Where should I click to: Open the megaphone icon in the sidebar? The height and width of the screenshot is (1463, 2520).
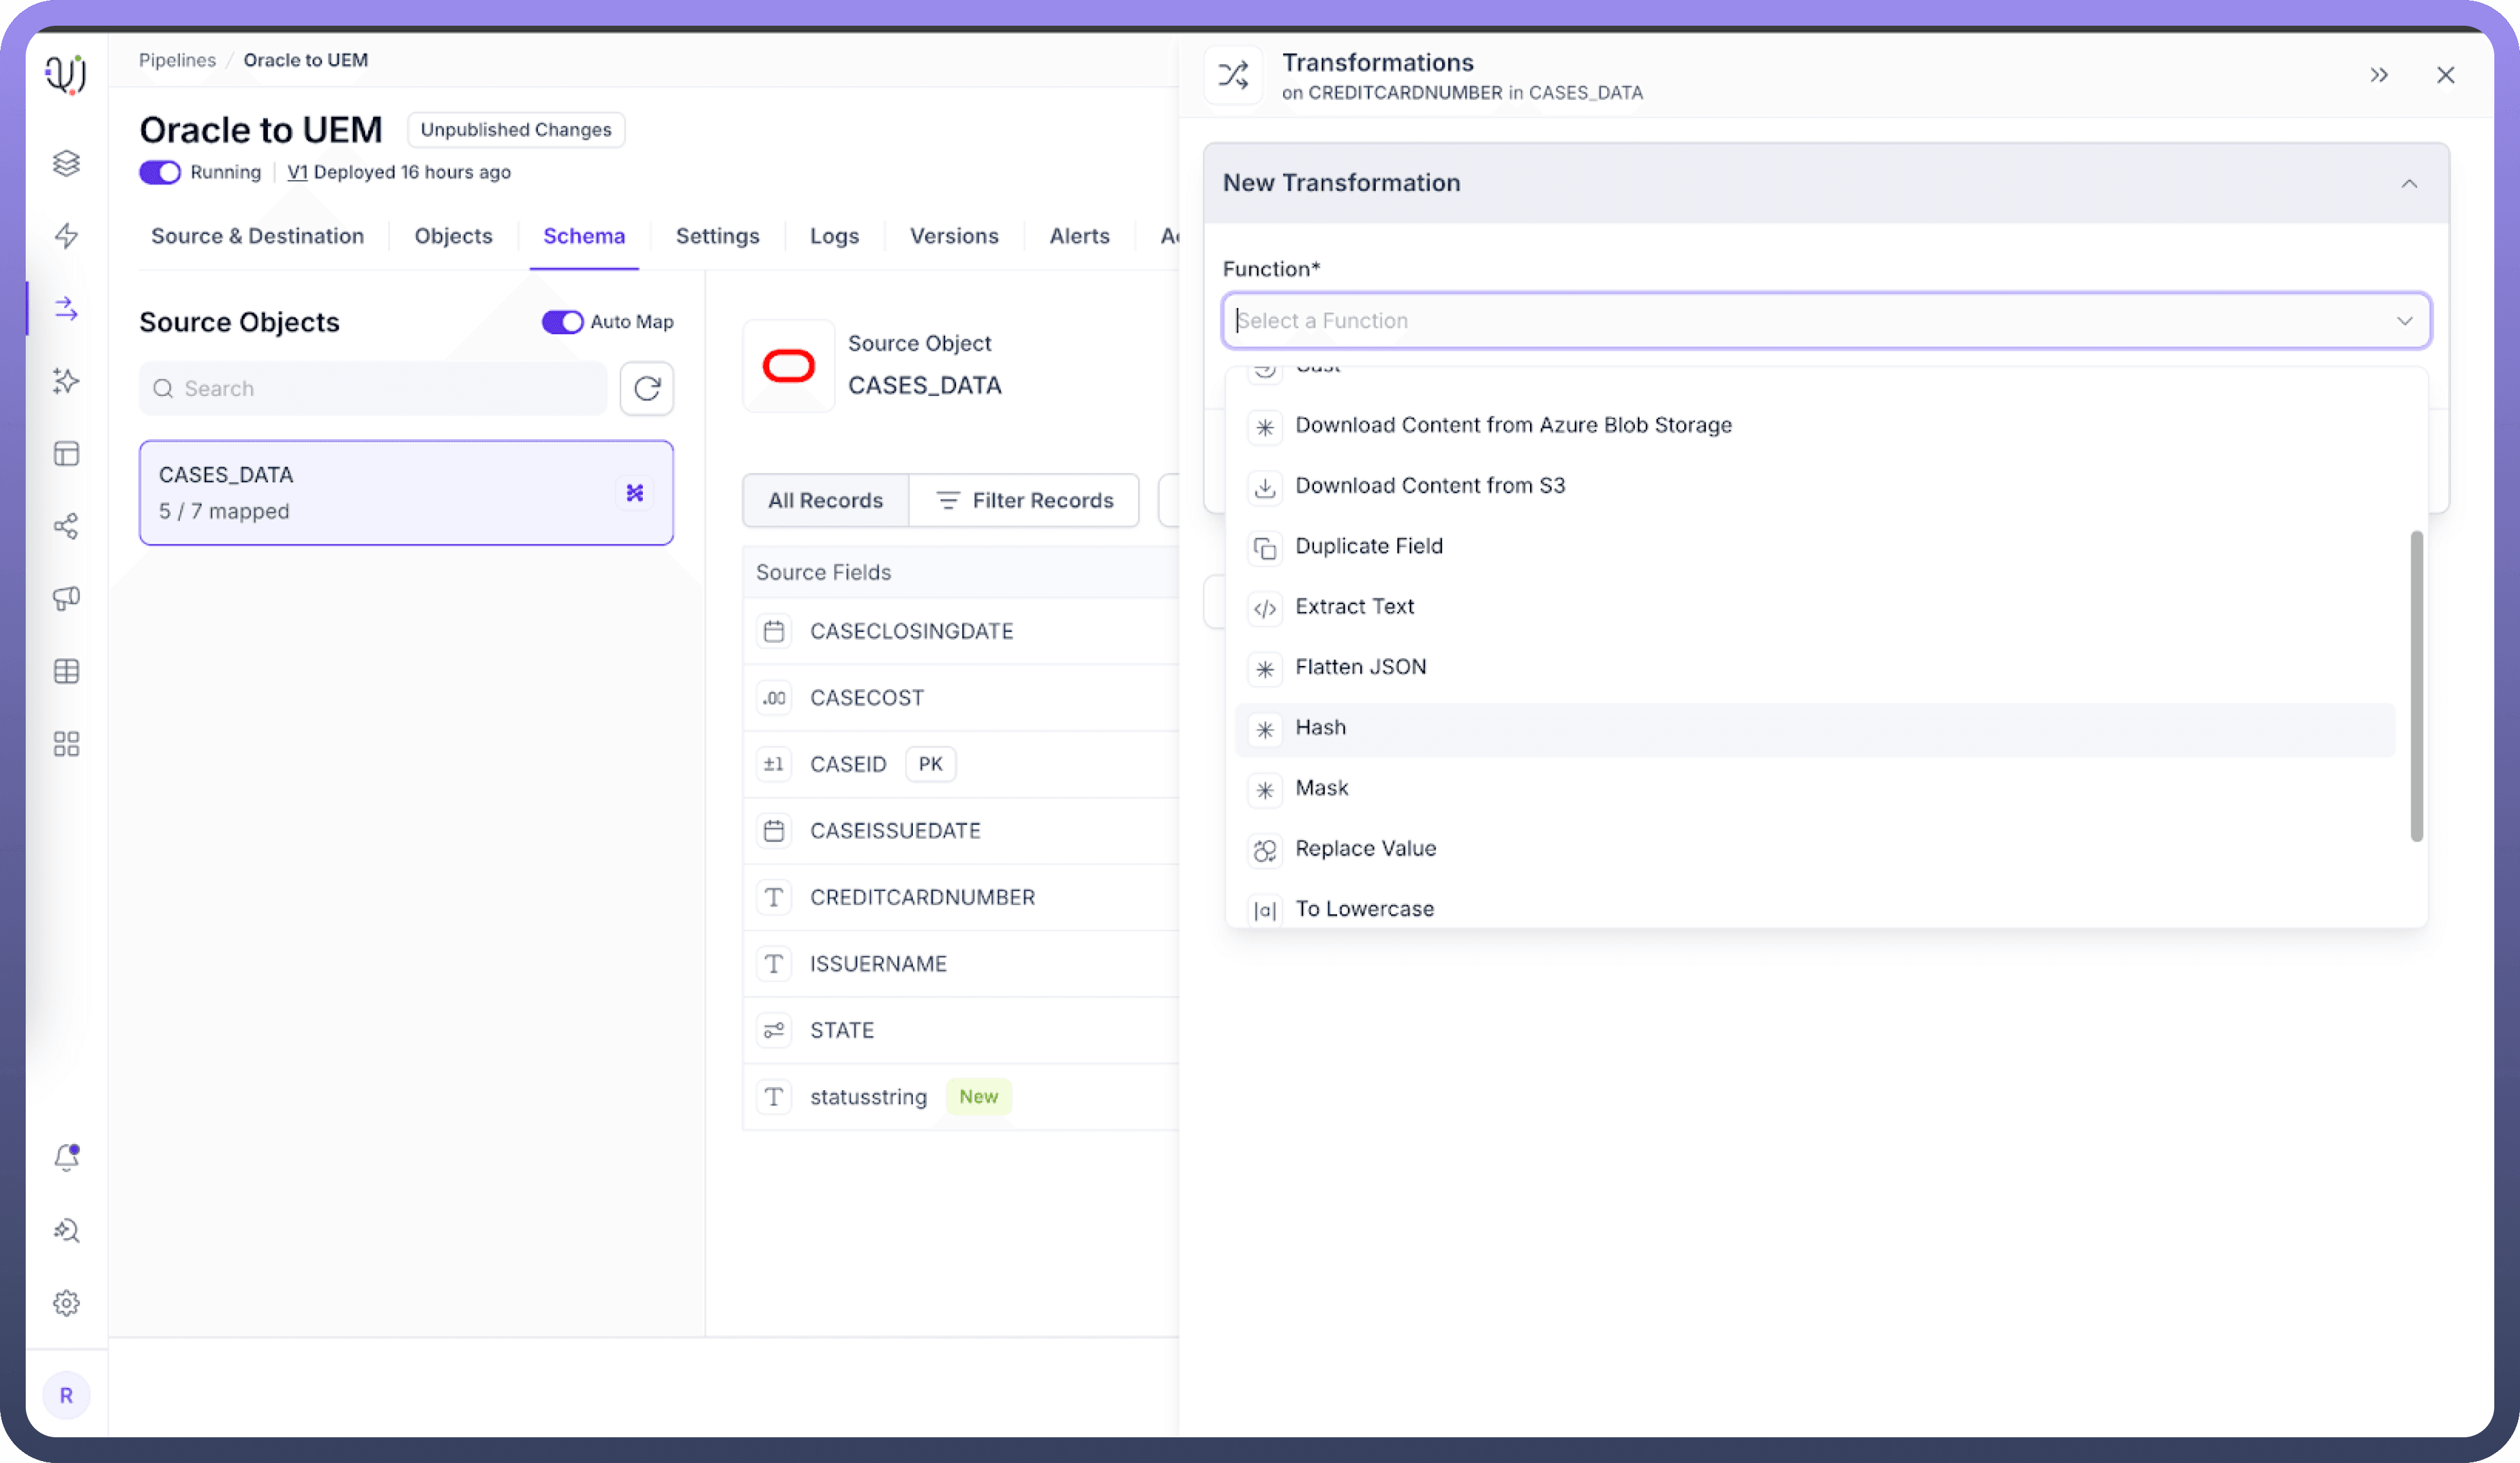[66, 598]
